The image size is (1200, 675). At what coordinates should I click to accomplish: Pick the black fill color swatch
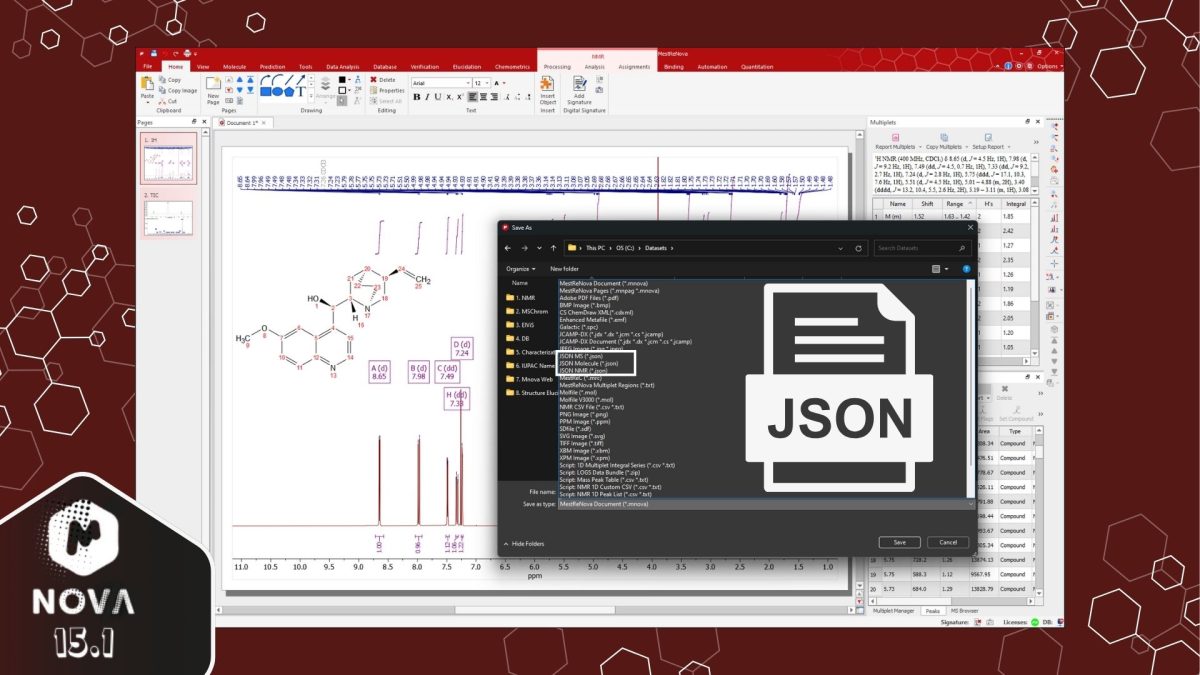point(341,79)
